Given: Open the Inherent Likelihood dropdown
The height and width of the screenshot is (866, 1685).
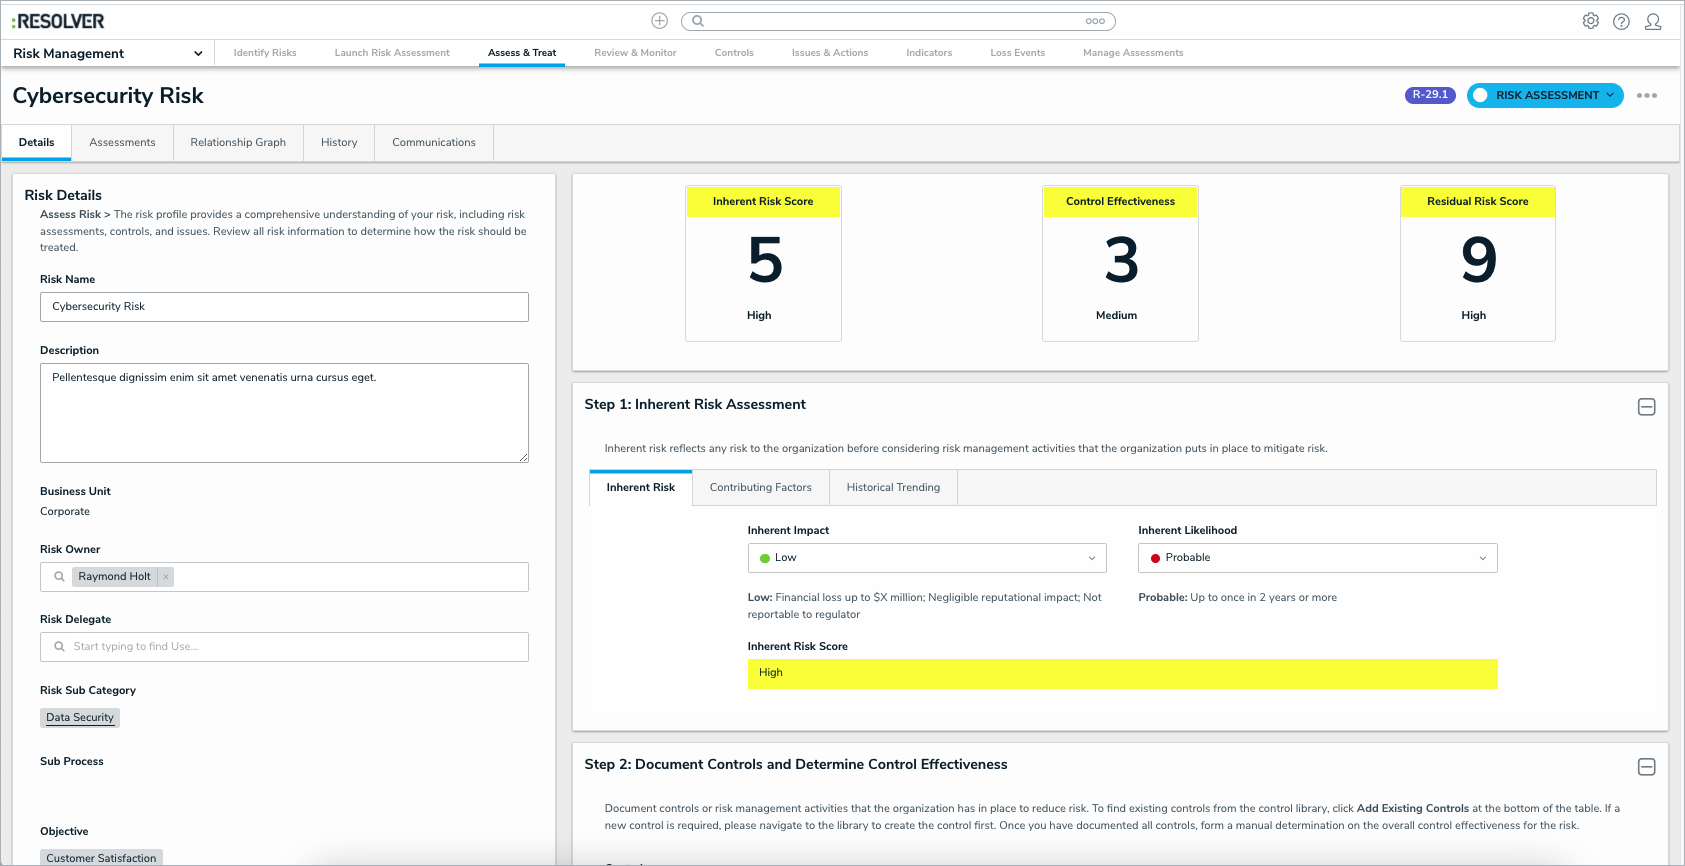Looking at the screenshot, I should pyautogui.click(x=1317, y=558).
